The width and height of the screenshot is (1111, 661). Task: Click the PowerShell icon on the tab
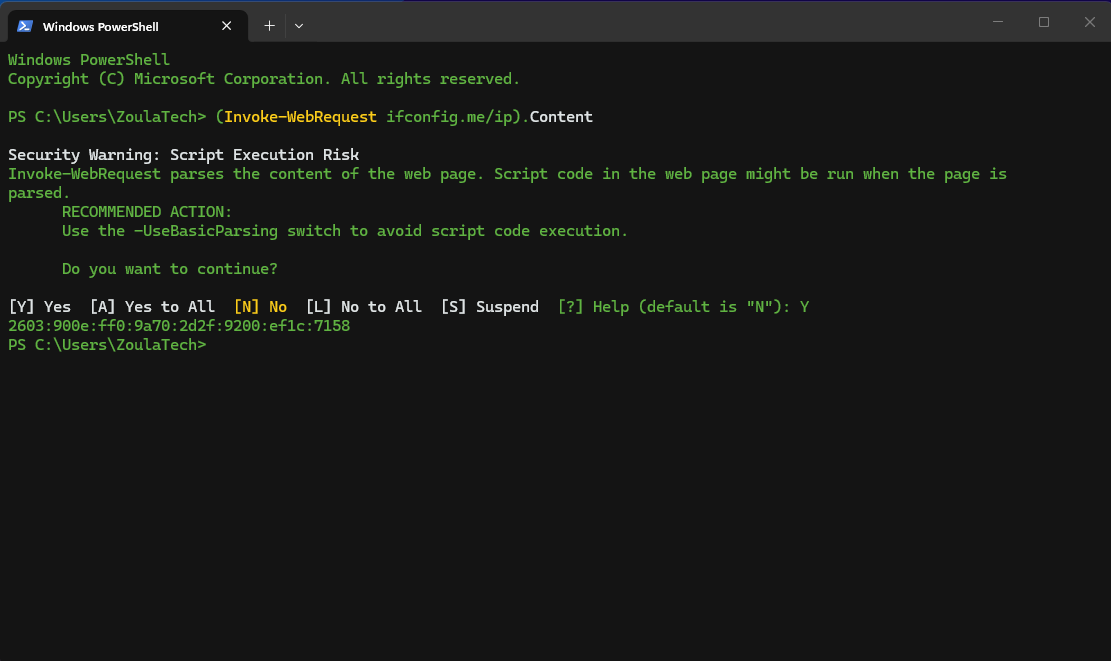tap(25, 26)
